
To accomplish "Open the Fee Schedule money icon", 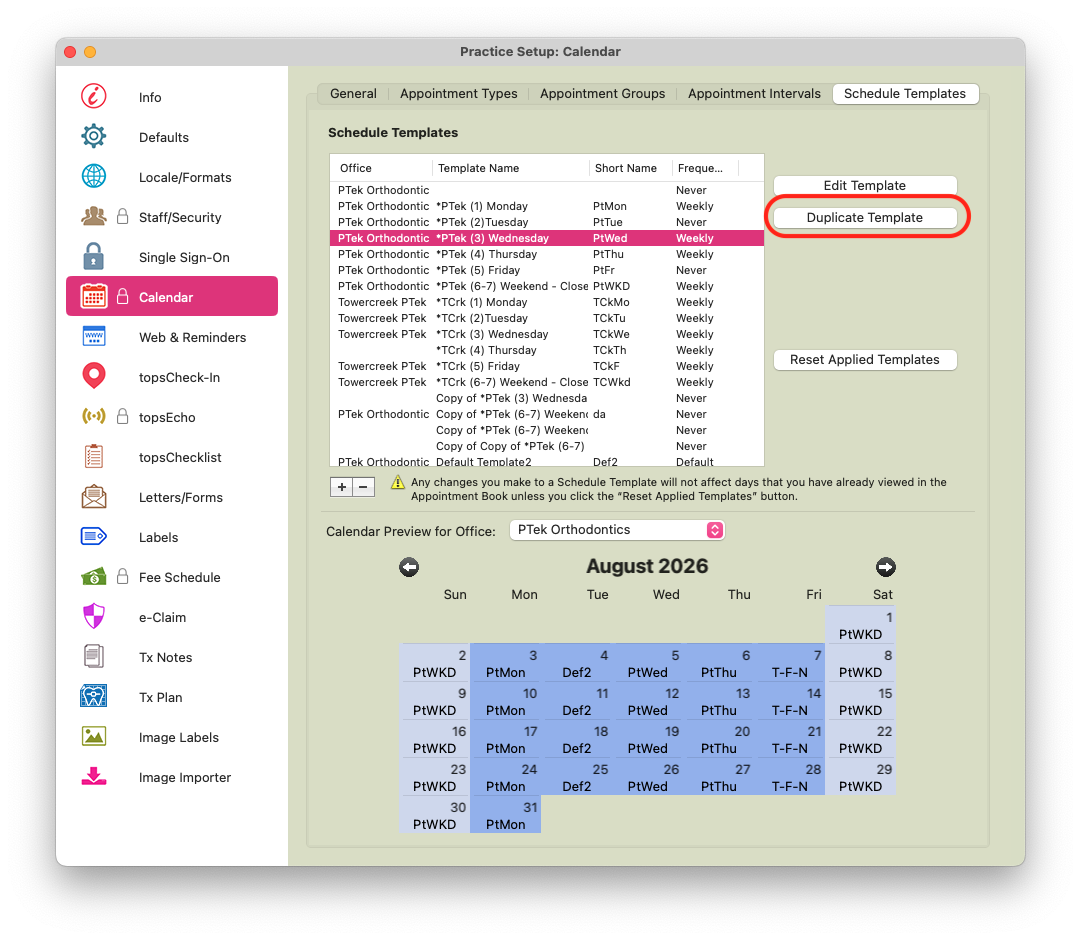I will [94, 577].
